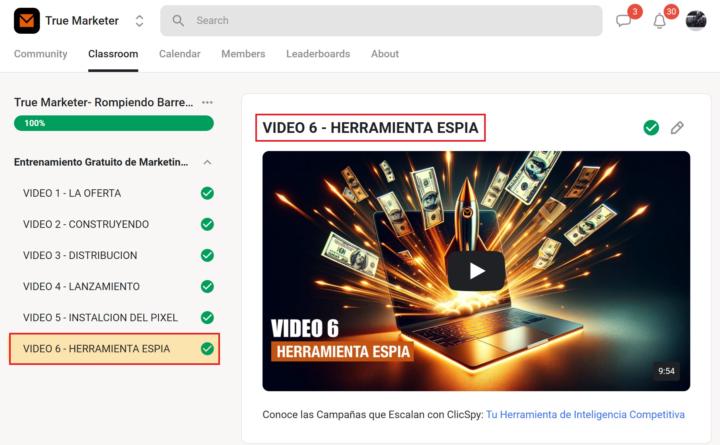Toggle completion check for VIDEO 3
Image resolution: width=720 pixels, height=445 pixels.
click(208, 255)
